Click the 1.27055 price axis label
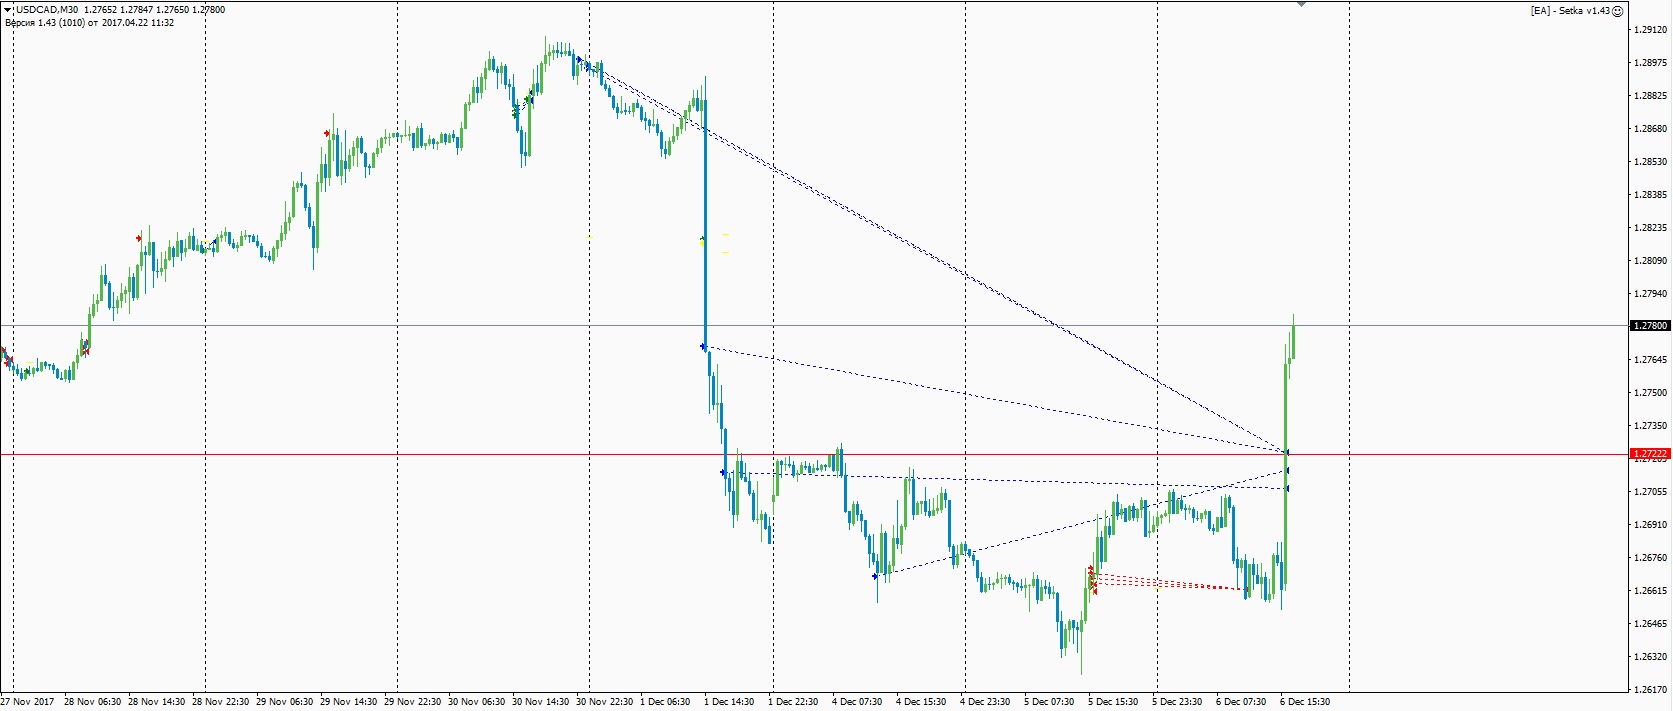 pyautogui.click(x=1650, y=492)
